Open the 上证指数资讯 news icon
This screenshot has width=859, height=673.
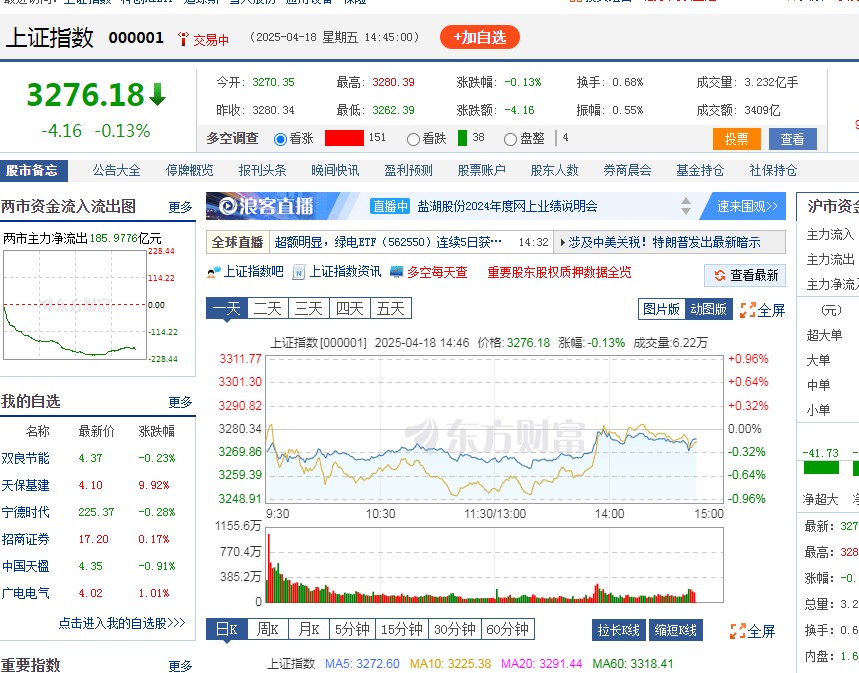coord(299,272)
